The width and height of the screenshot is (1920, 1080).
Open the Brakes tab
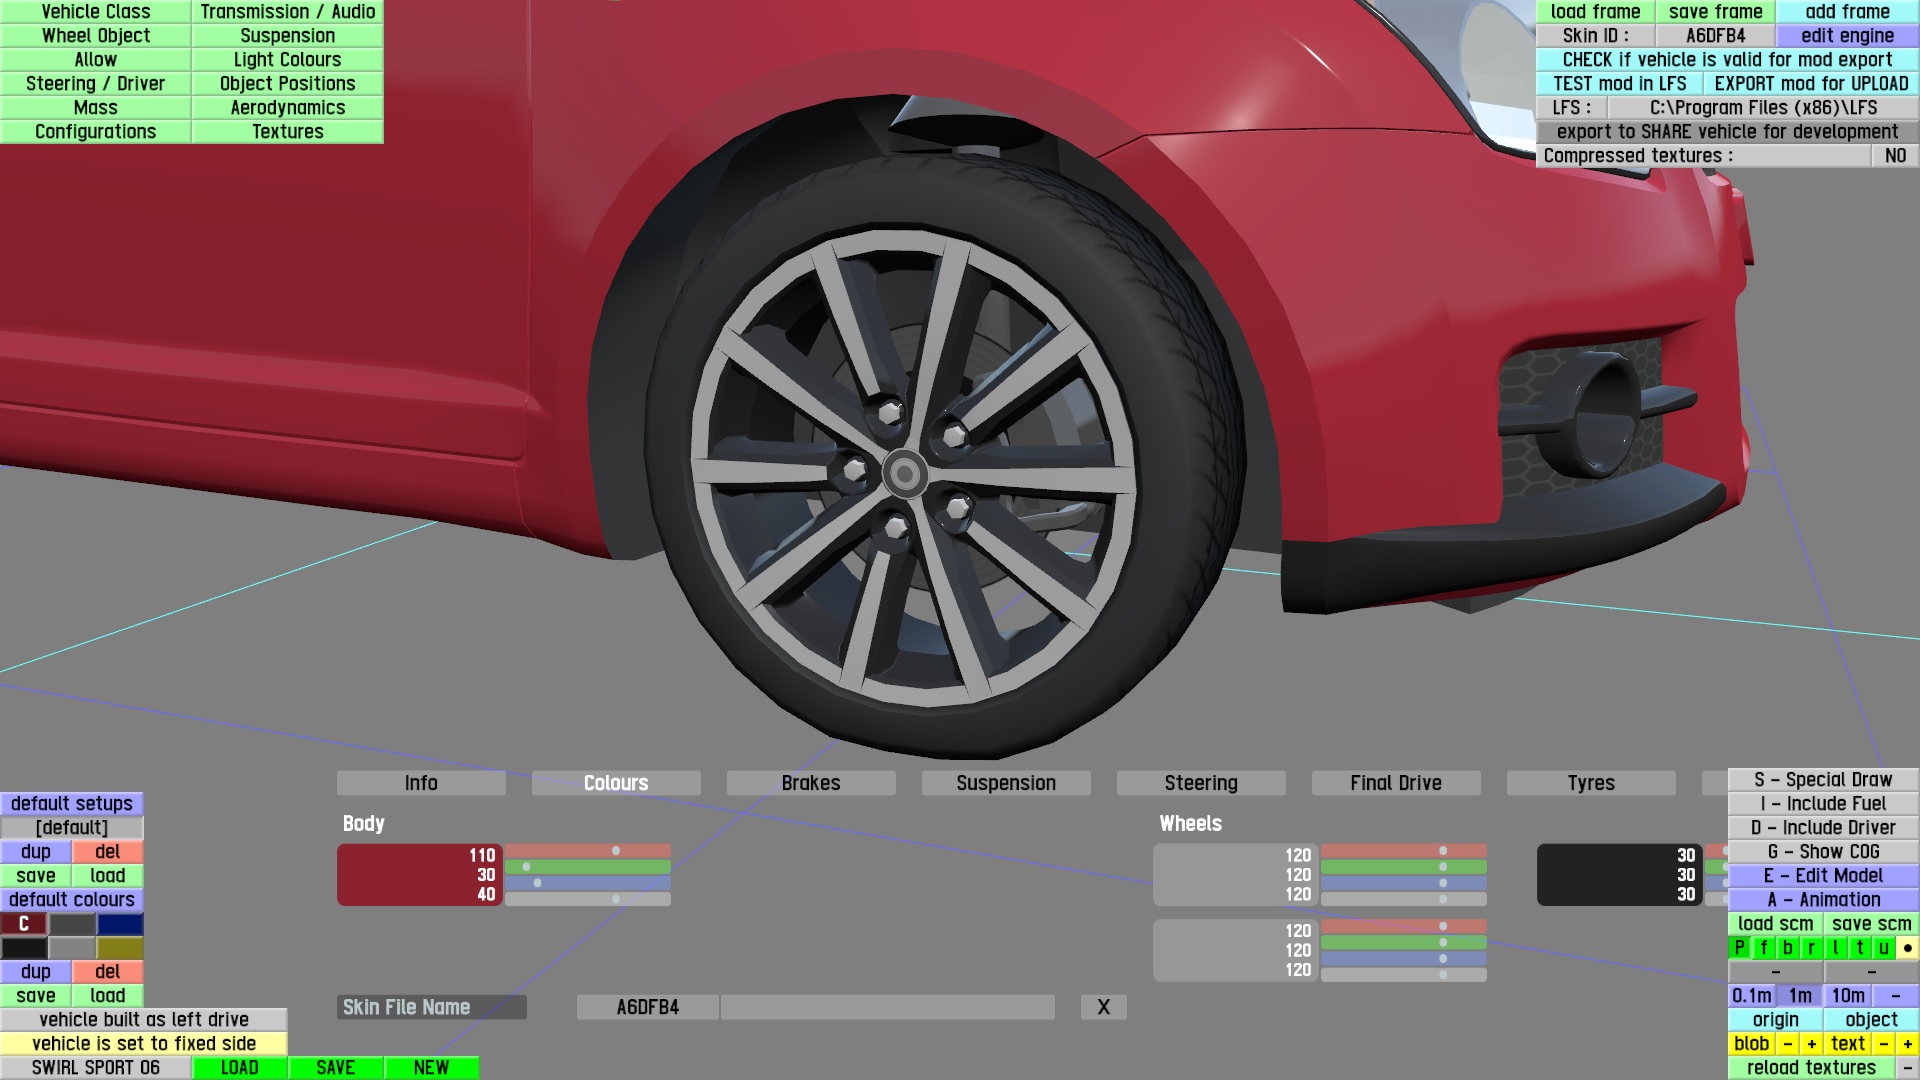(x=810, y=783)
